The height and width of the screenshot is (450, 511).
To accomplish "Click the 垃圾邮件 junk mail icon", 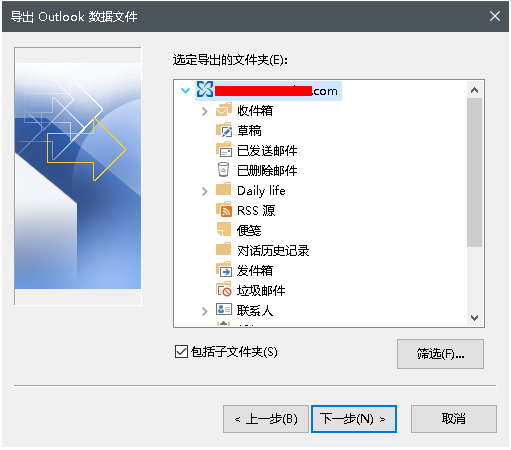I will [x=224, y=289].
